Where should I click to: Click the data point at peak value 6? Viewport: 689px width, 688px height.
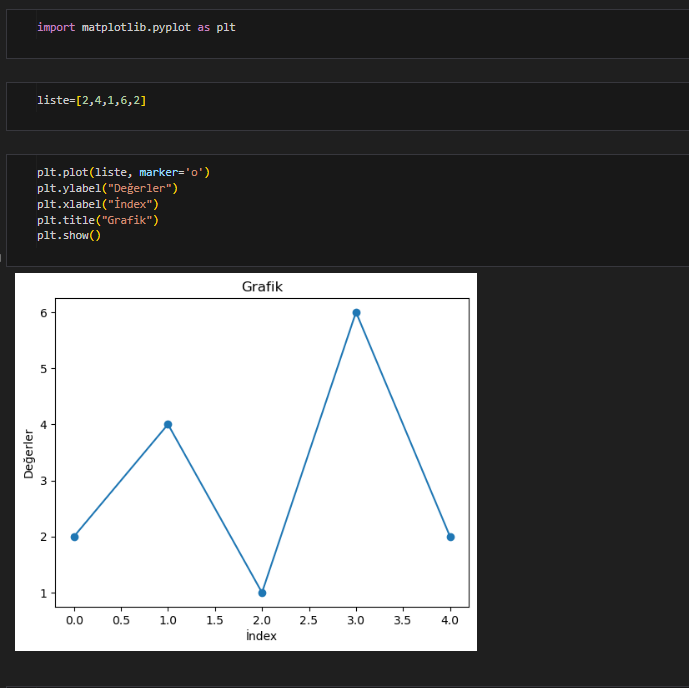(x=356, y=313)
